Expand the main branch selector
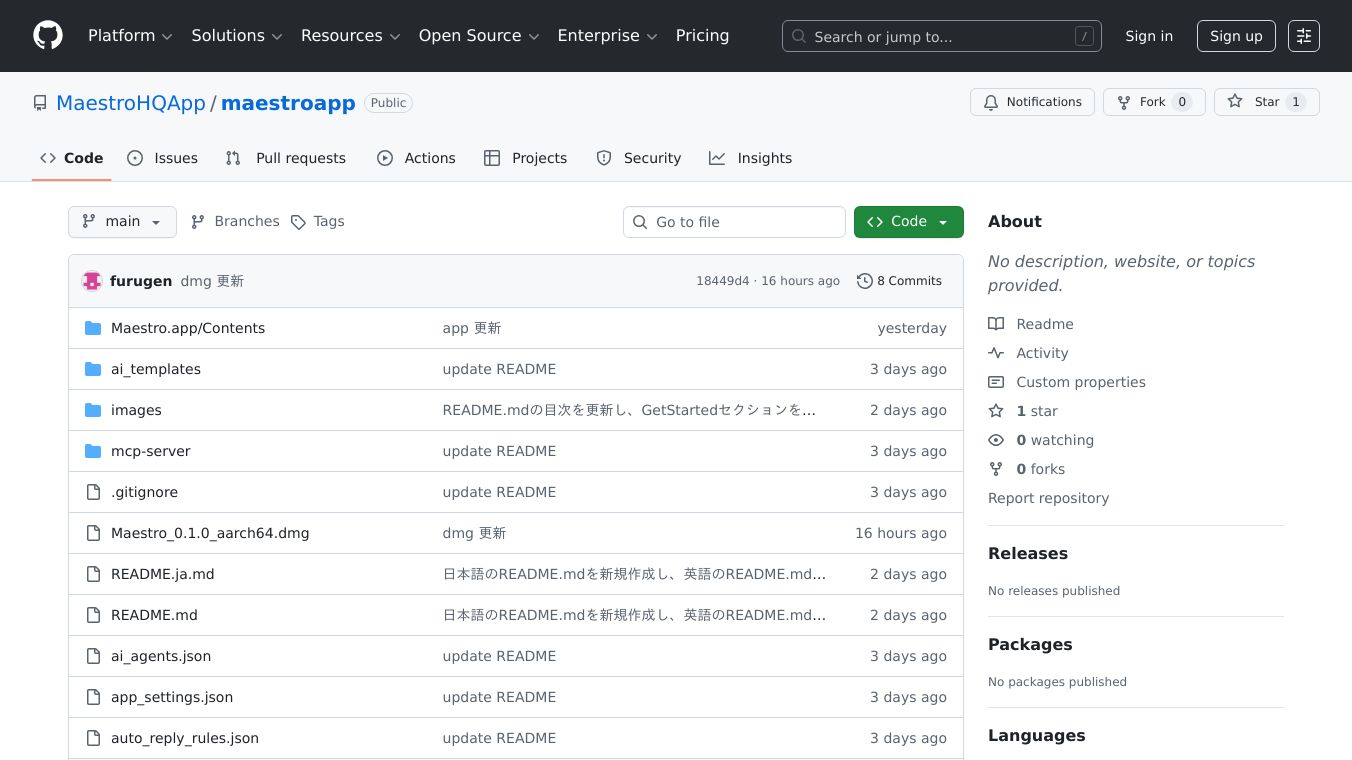Image resolution: width=1352 pixels, height=760 pixels. click(x=122, y=222)
